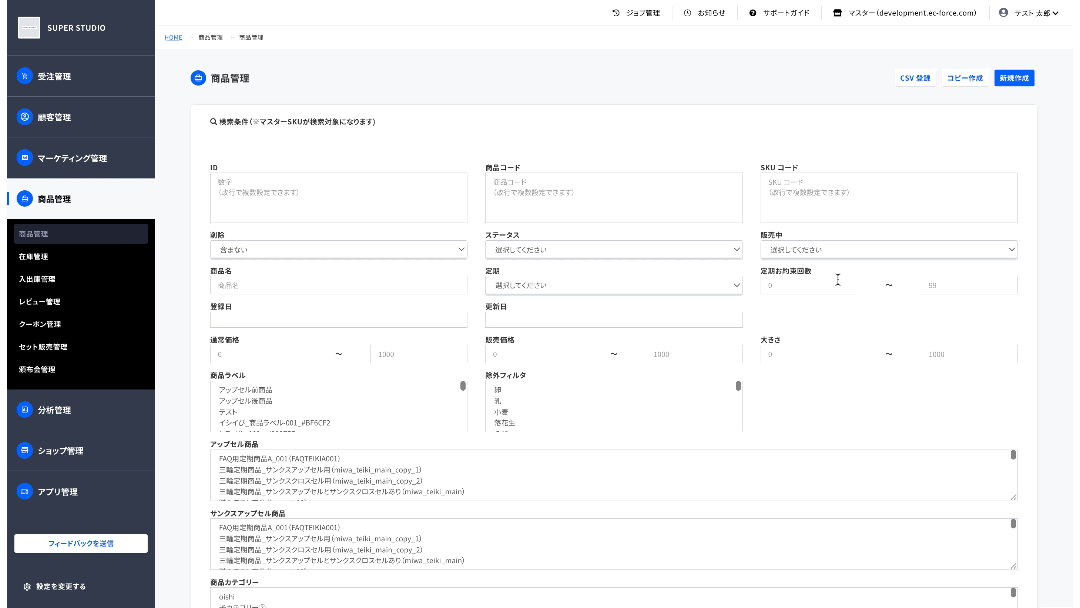Image resolution: width=1080 pixels, height=608 pixels.
Task: Click the サポートガイド question mark icon
Action: tap(753, 13)
